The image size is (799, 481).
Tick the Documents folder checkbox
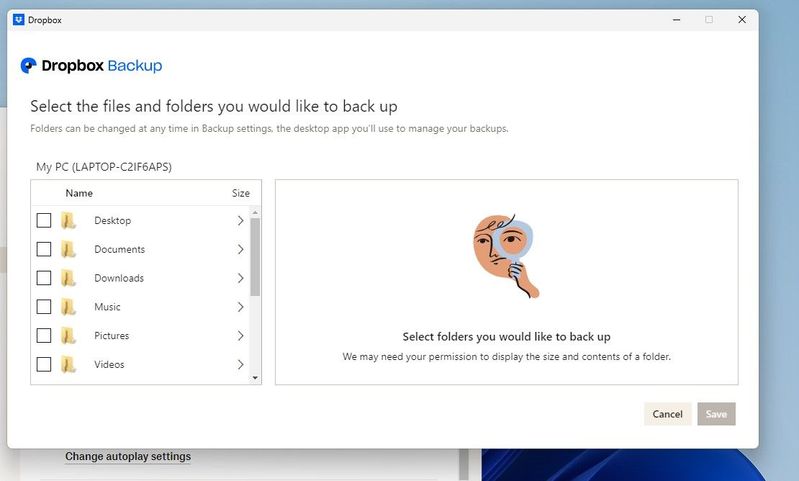[44, 250]
